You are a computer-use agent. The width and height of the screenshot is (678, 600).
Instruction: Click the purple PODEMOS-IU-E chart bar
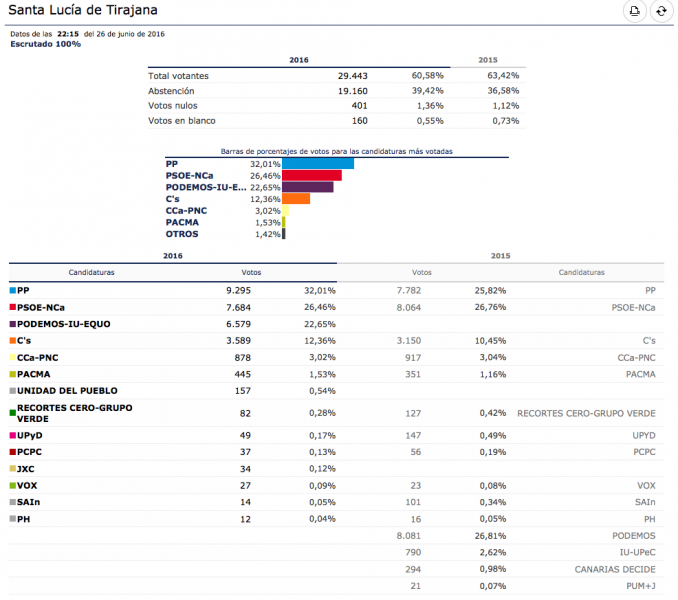pyautogui.click(x=308, y=187)
